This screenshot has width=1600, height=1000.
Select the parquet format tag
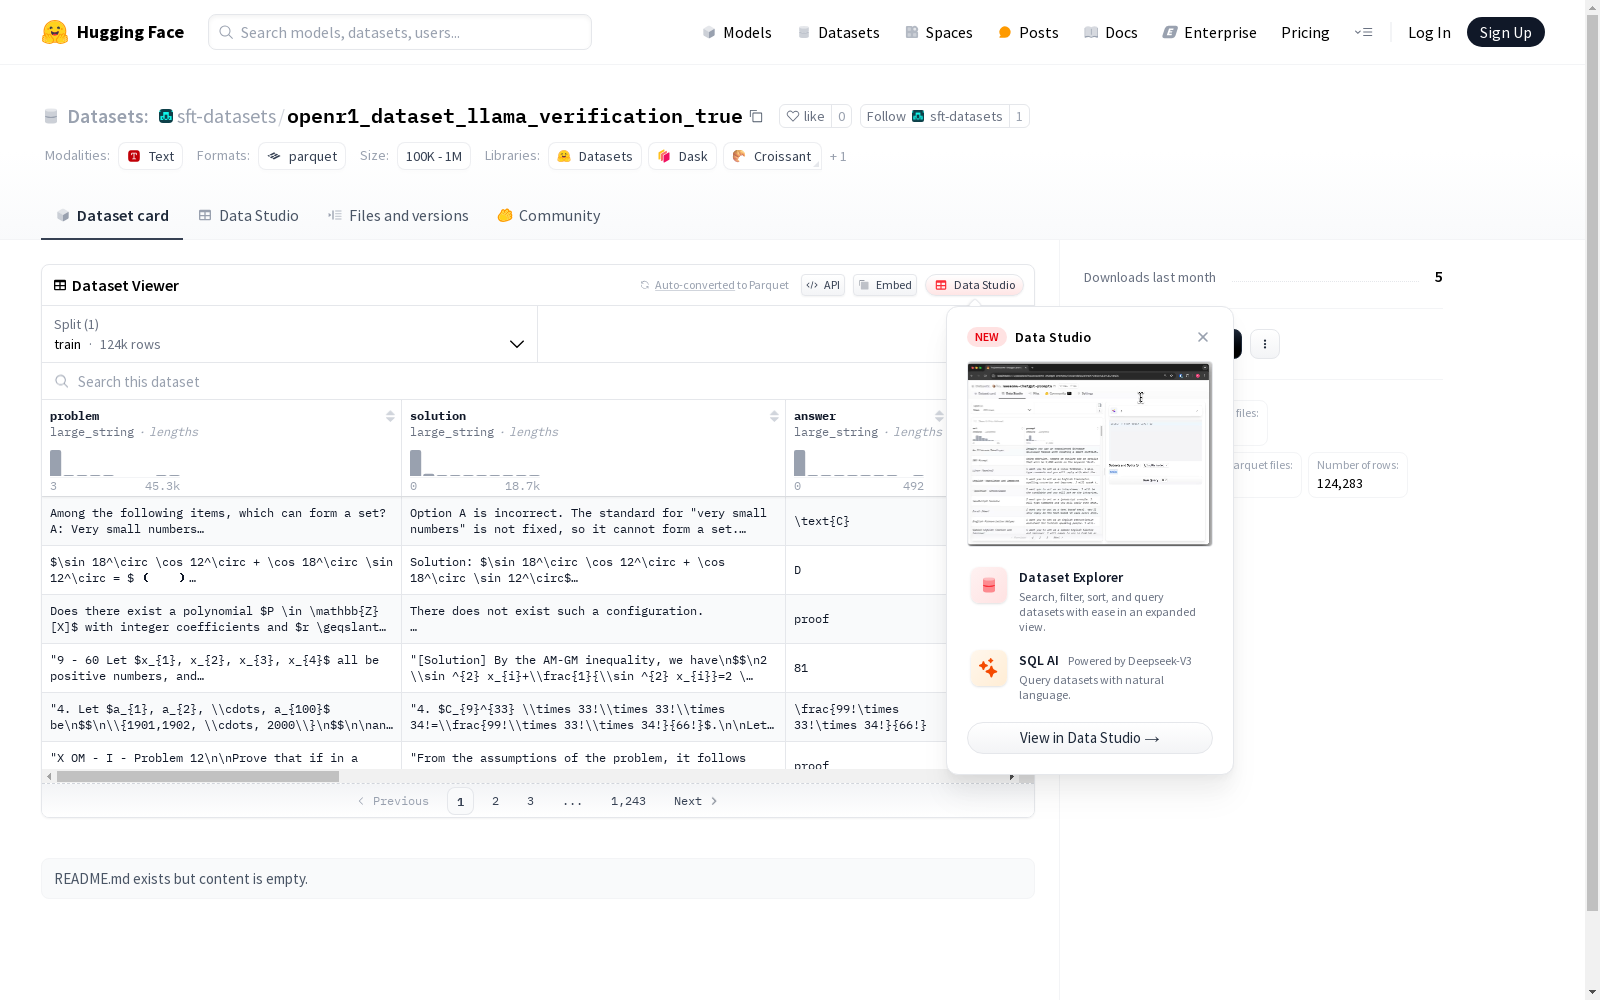click(302, 156)
